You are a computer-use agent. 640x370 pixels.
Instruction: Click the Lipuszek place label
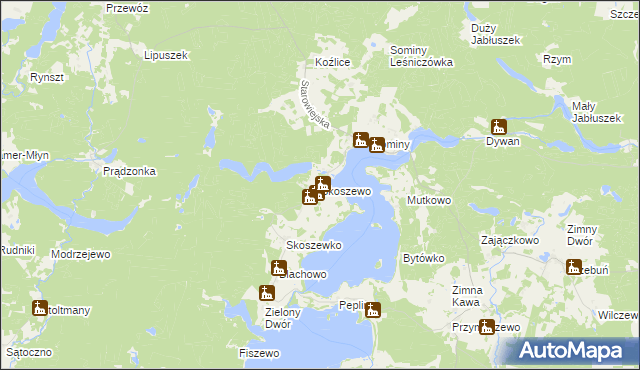166,55
